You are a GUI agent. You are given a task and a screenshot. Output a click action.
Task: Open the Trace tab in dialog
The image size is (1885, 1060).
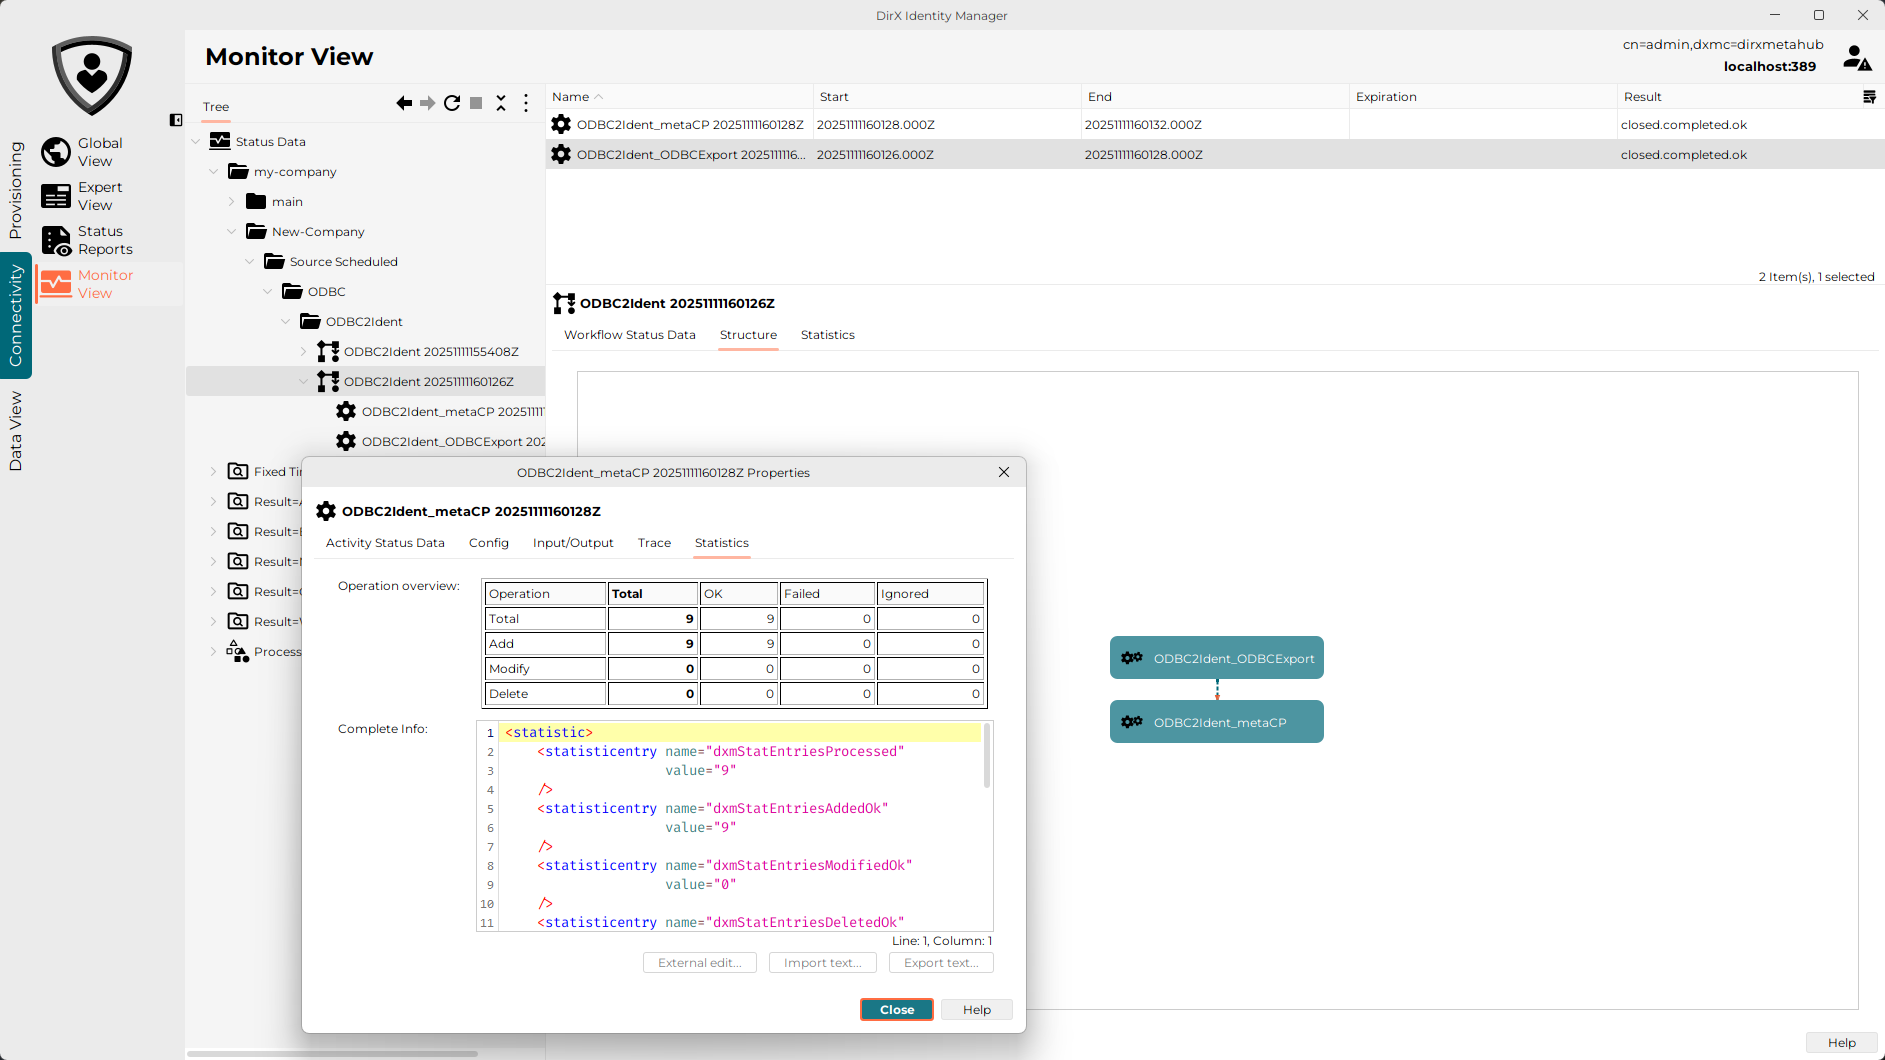click(x=654, y=543)
